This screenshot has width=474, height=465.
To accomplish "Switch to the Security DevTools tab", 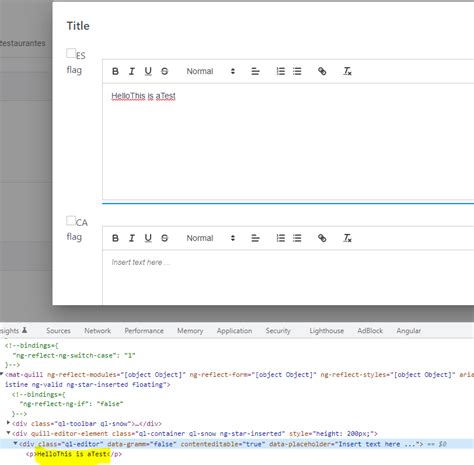I will (278, 331).
